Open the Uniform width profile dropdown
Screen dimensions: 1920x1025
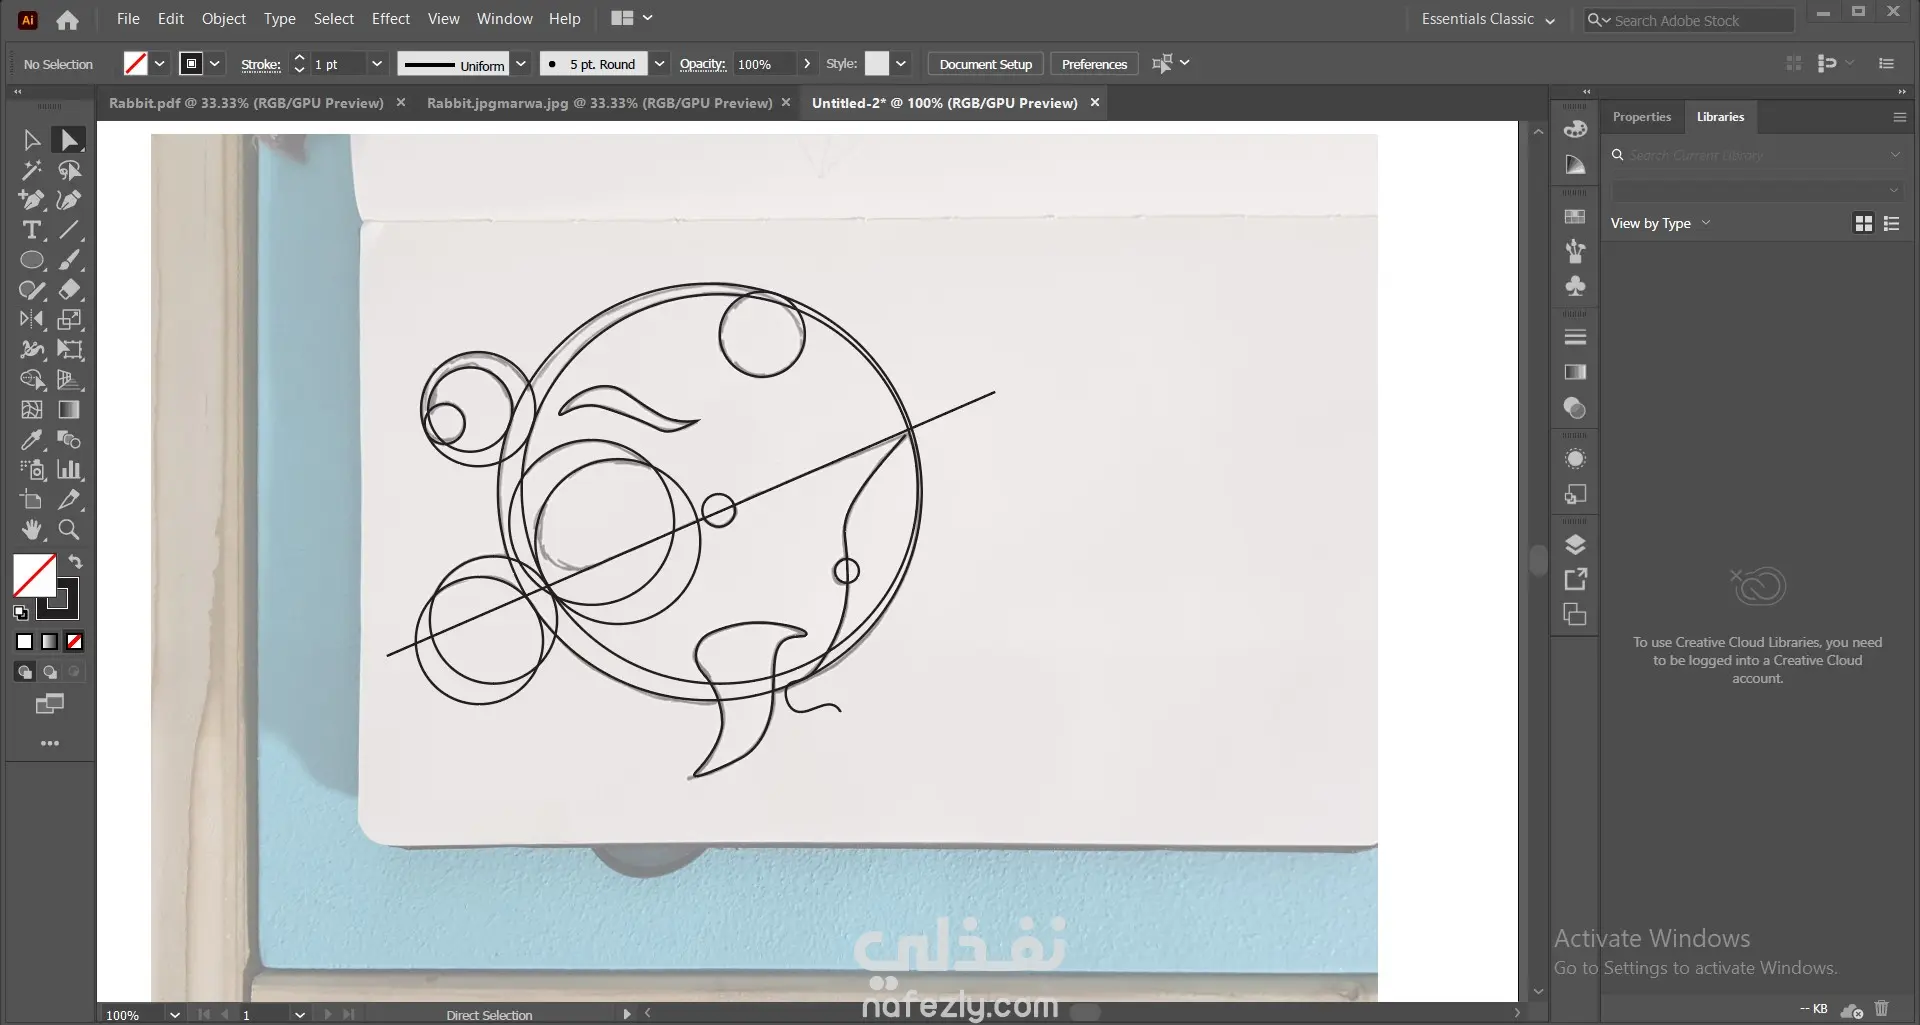pos(520,64)
